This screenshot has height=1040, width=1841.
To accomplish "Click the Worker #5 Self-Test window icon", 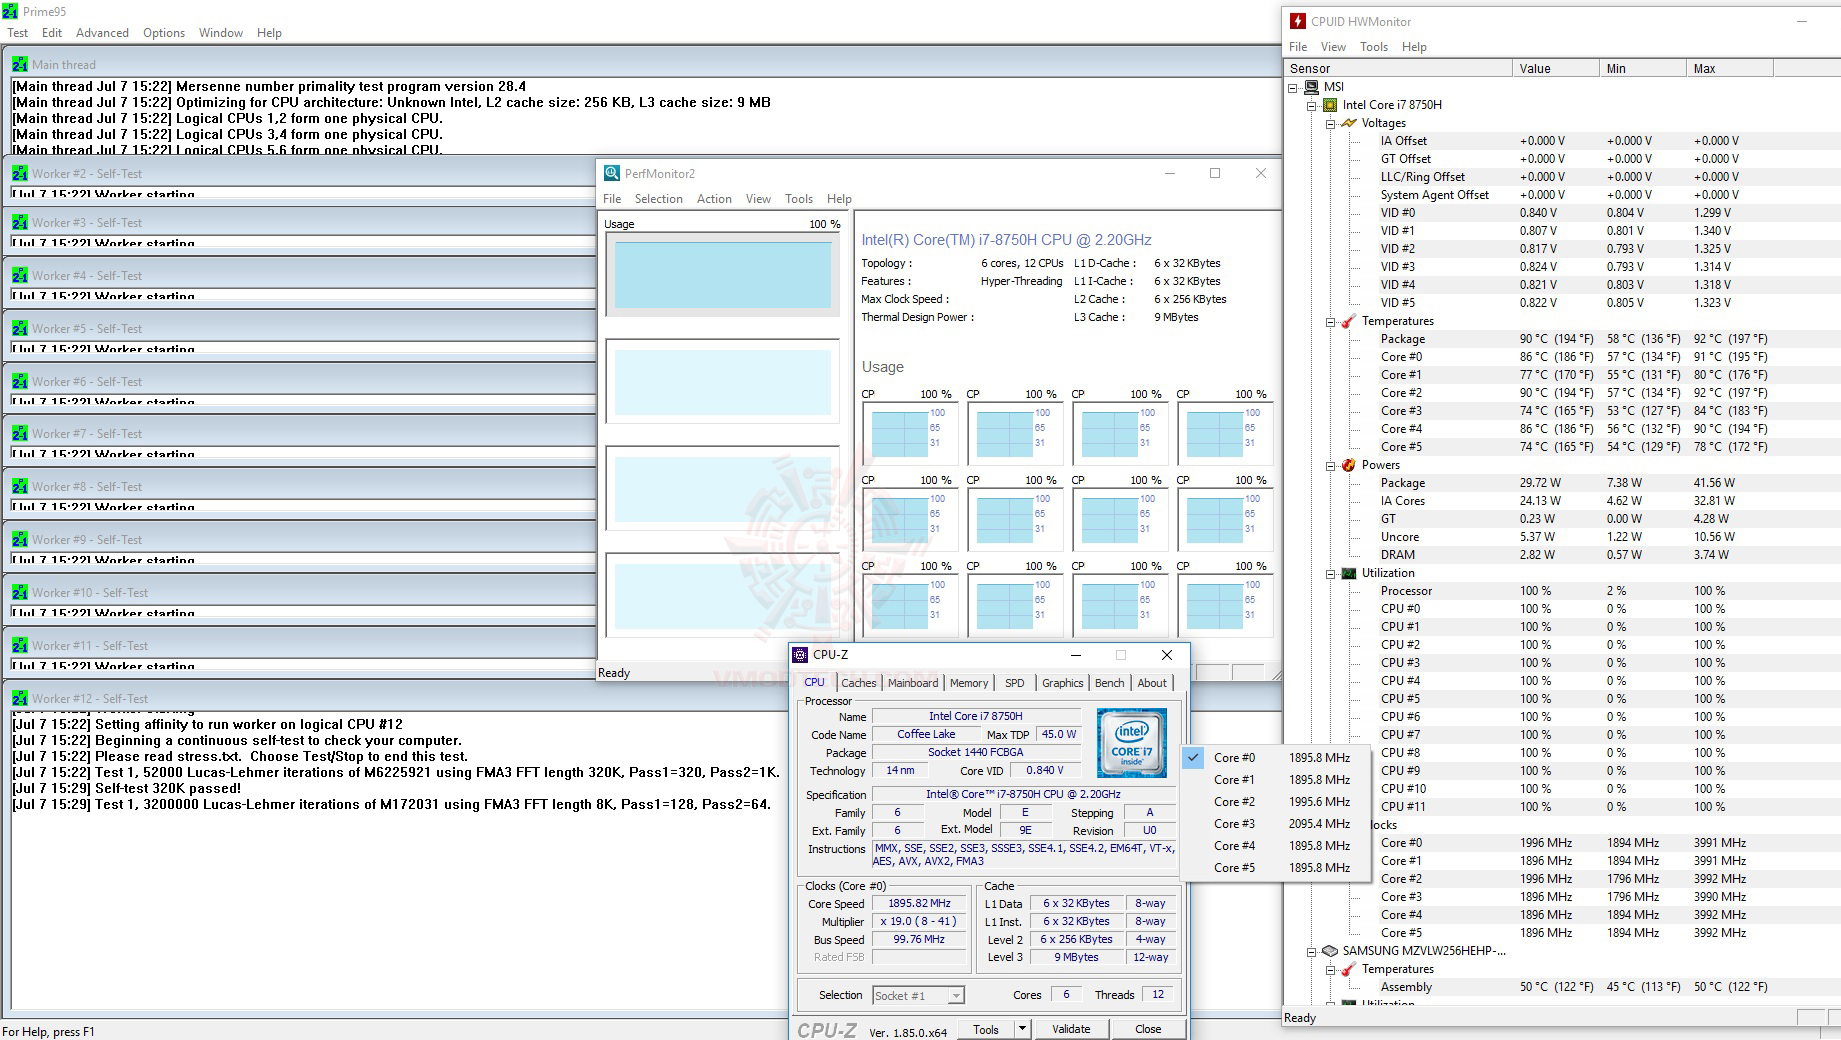I will click(x=19, y=328).
